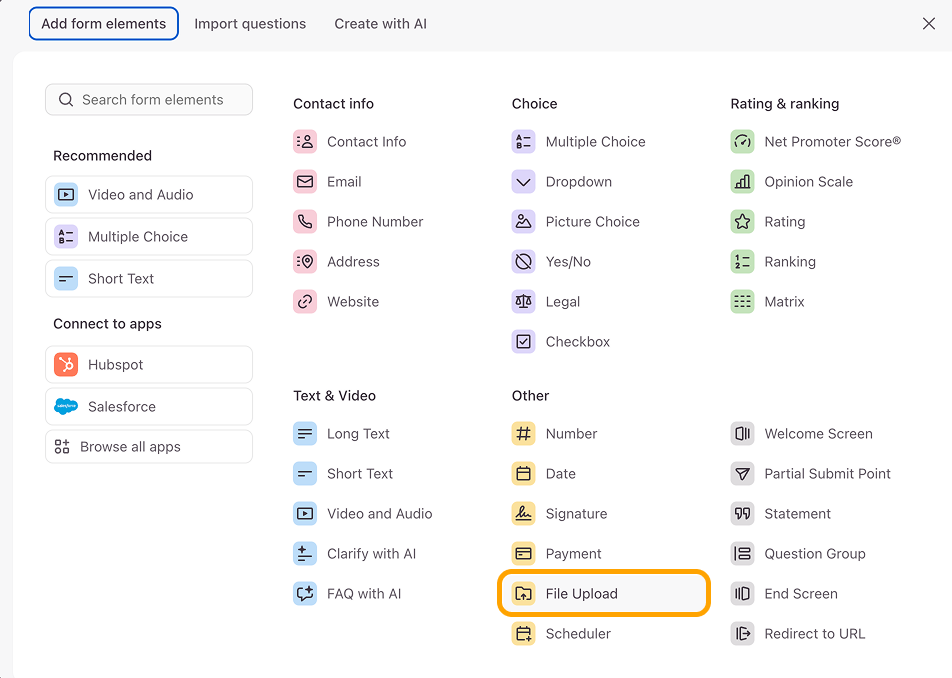The image size is (952, 678).
Task: Focus the Search form elements field
Action: 149,100
